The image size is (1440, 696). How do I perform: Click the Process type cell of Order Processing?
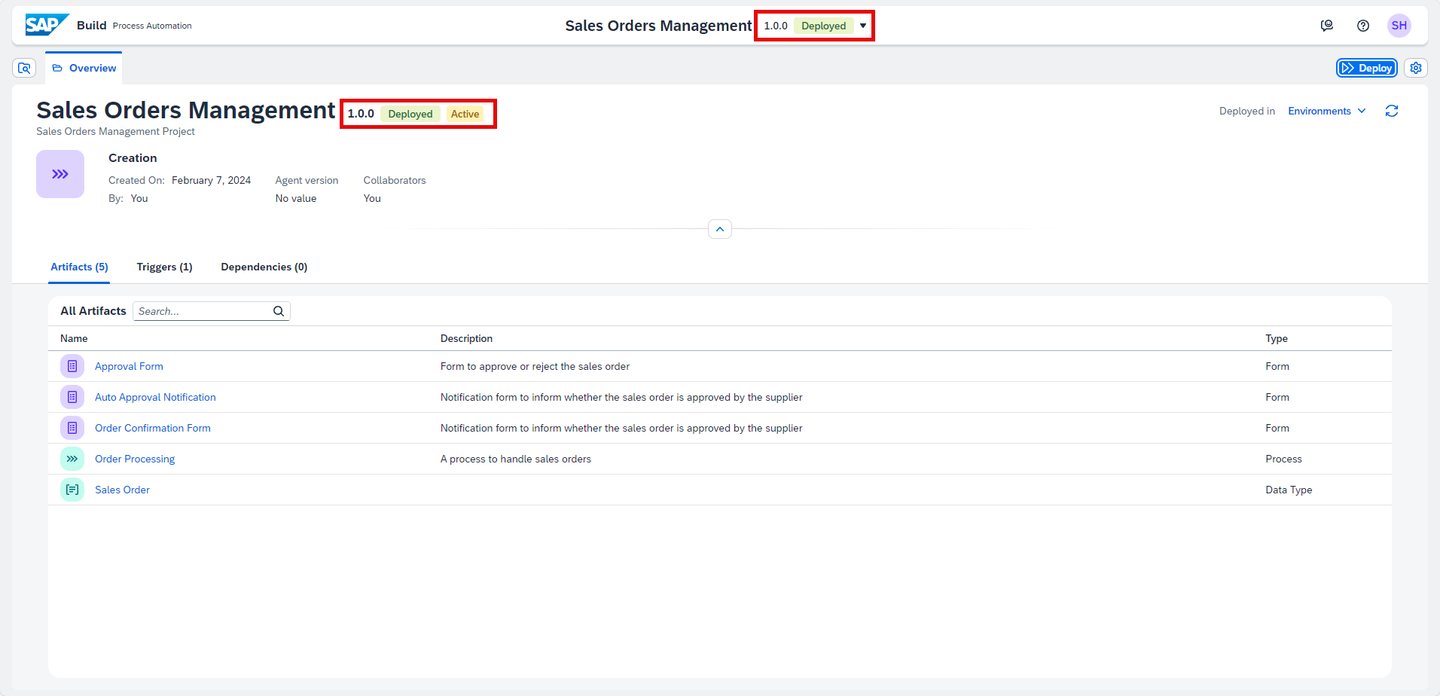[1284, 459]
